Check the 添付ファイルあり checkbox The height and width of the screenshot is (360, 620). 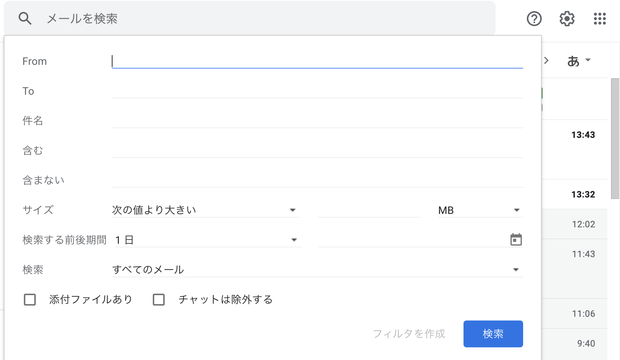coord(30,299)
